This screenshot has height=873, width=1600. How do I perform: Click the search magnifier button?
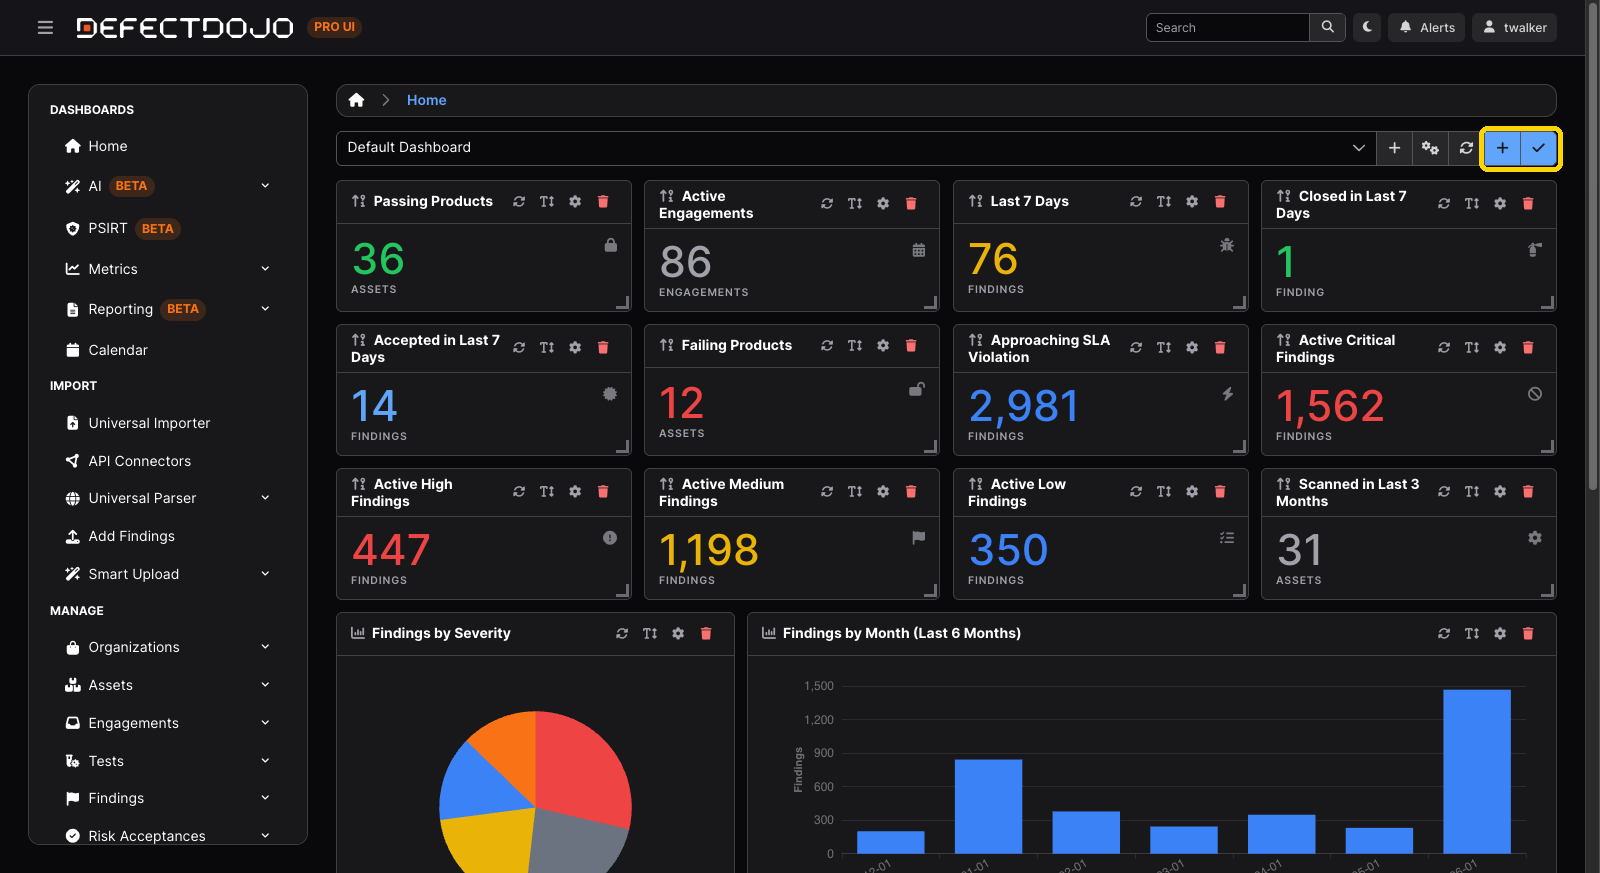[x=1327, y=28]
